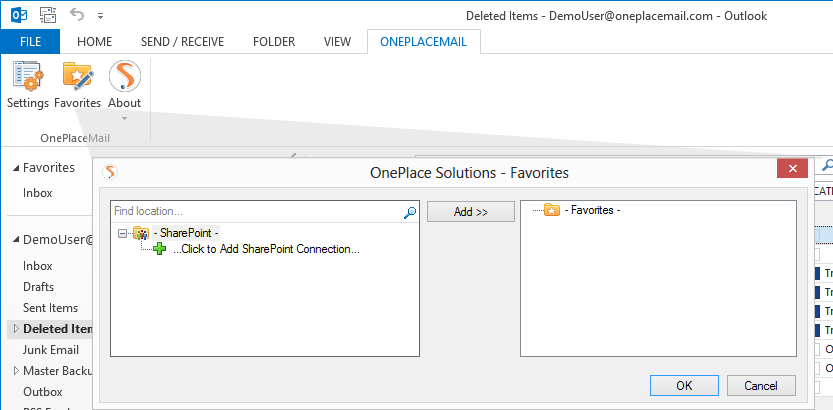
Task: Confirm the dialog with OK
Action: tap(683, 385)
